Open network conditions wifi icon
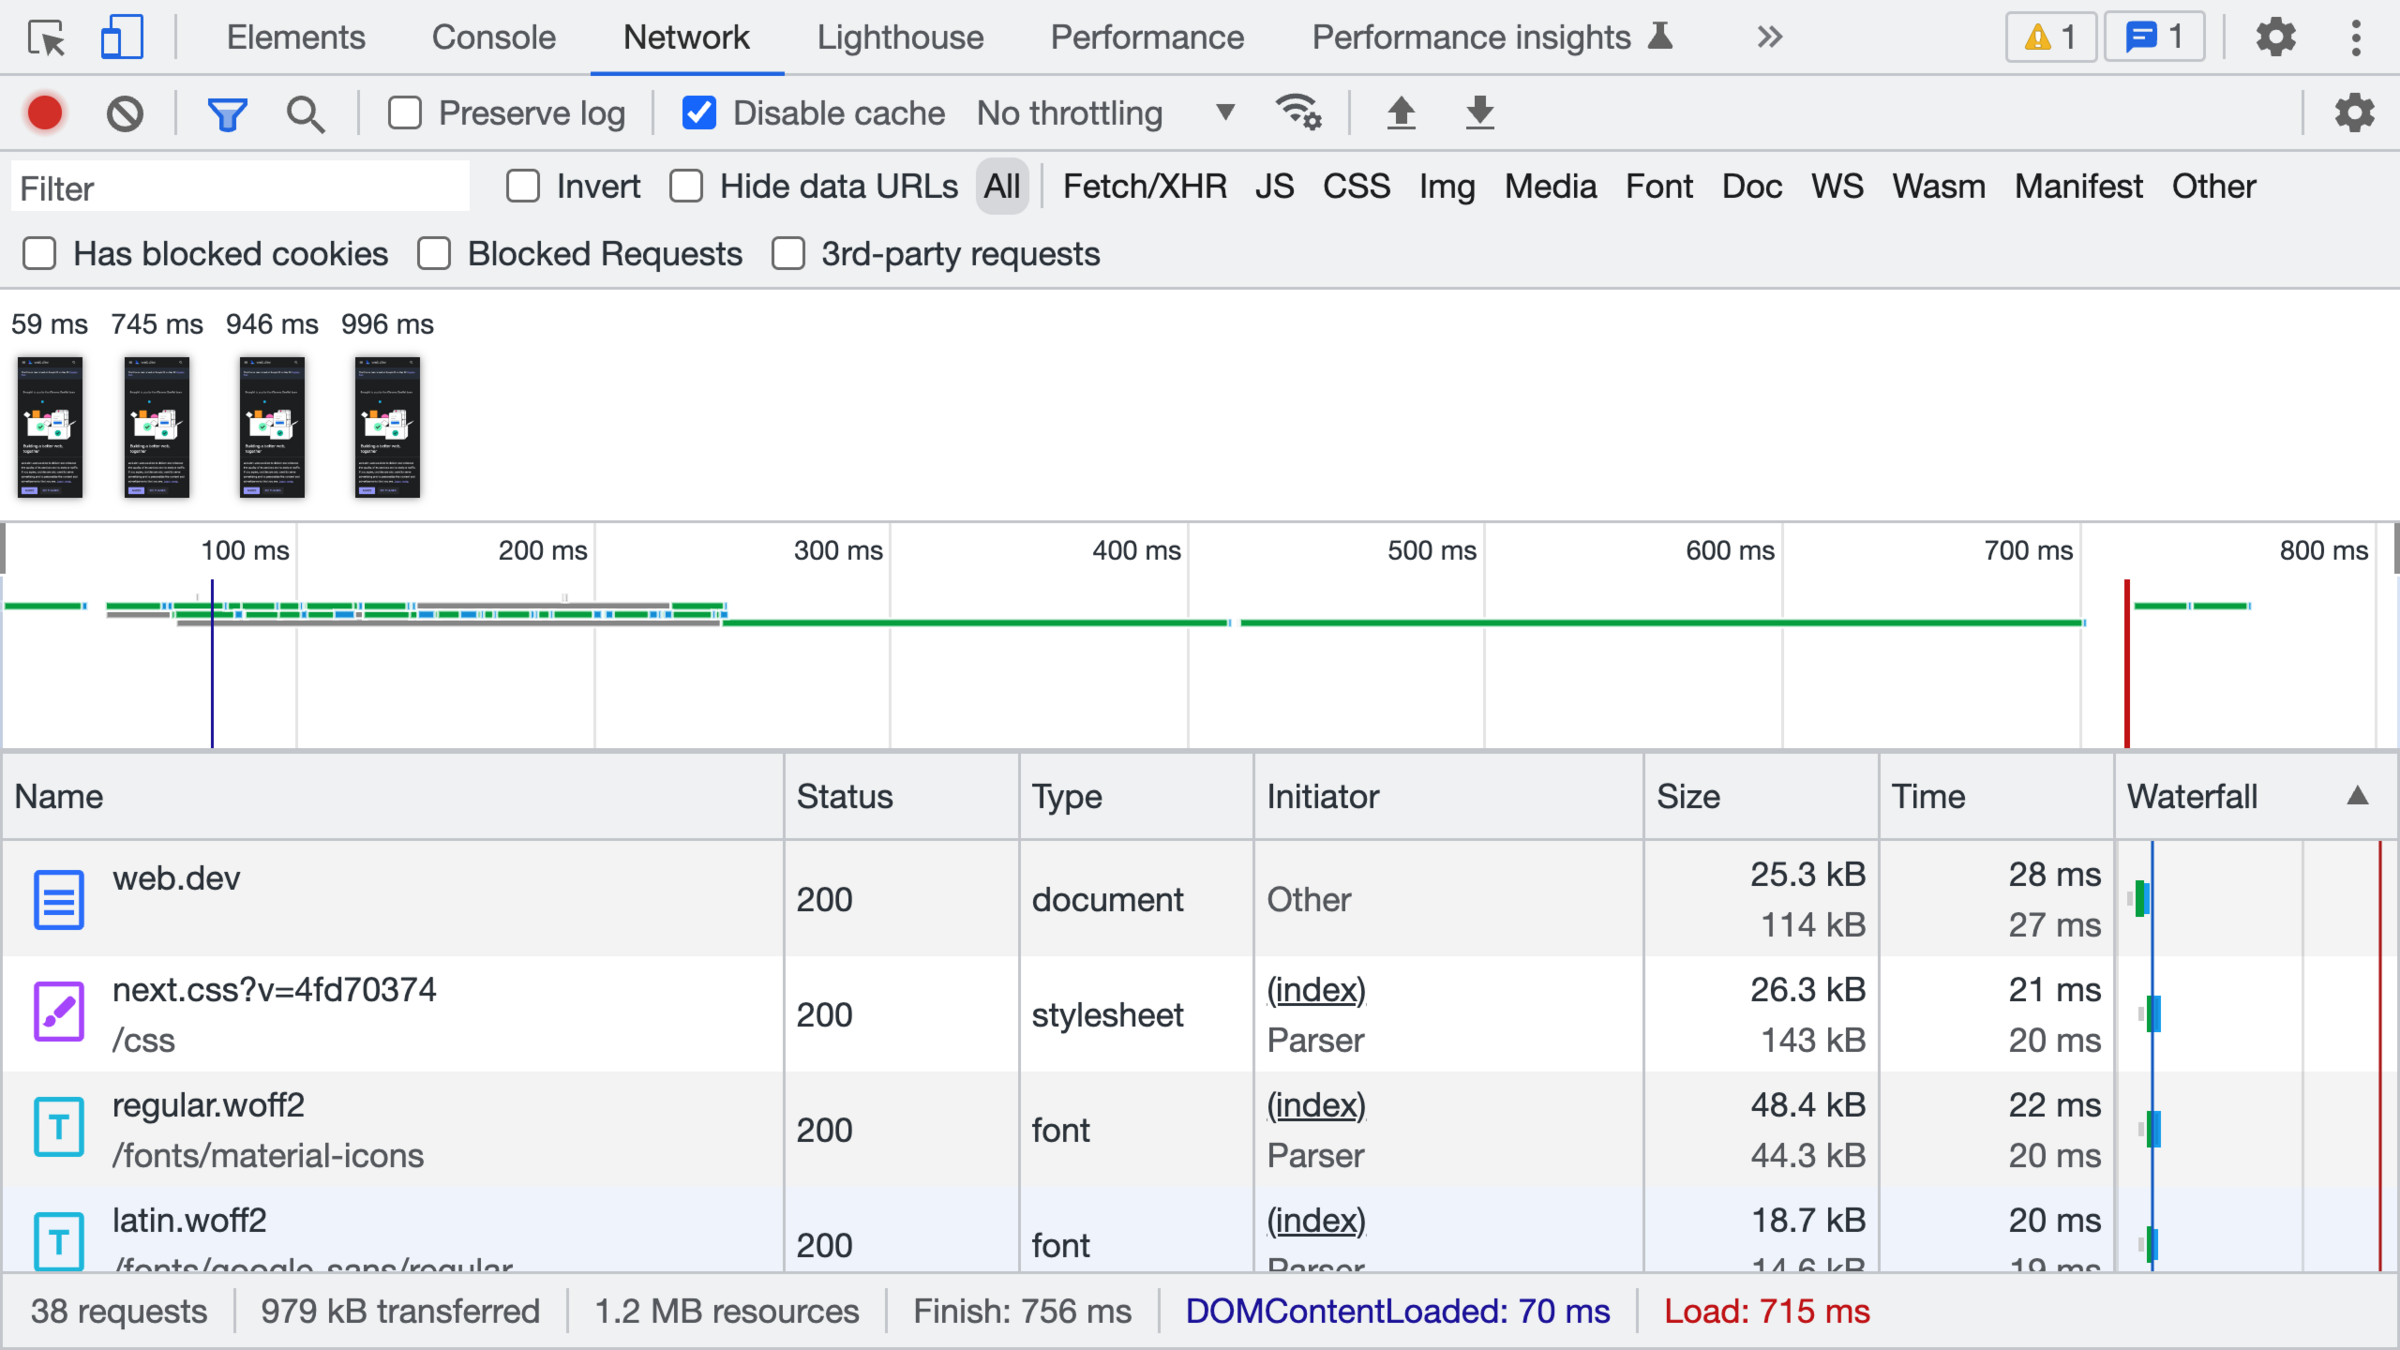Screen dimensions: 2400x1350 (1298, 113)
